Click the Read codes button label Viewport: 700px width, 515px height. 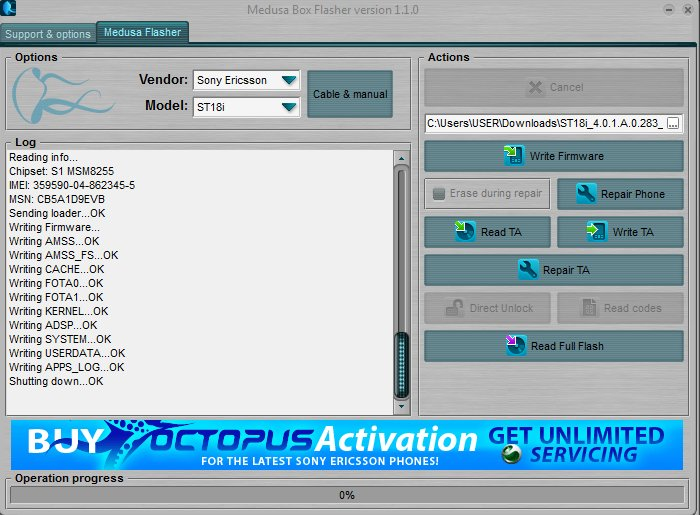(633, 308)
